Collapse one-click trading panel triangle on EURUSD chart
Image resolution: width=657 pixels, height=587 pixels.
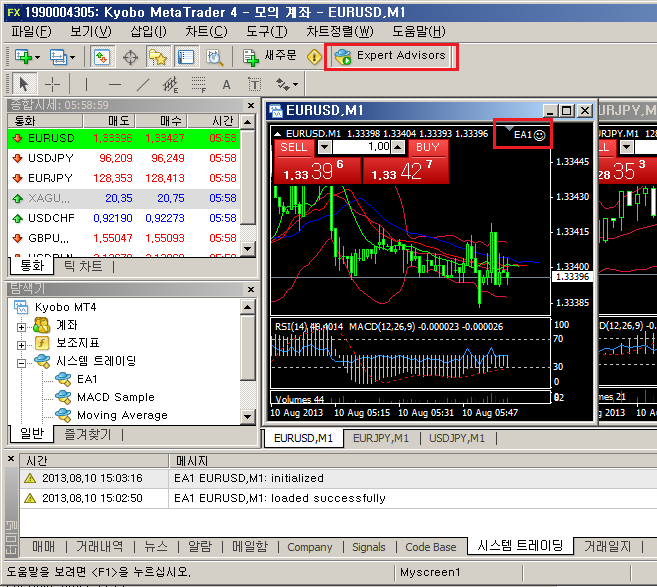[x=277, y=134]
